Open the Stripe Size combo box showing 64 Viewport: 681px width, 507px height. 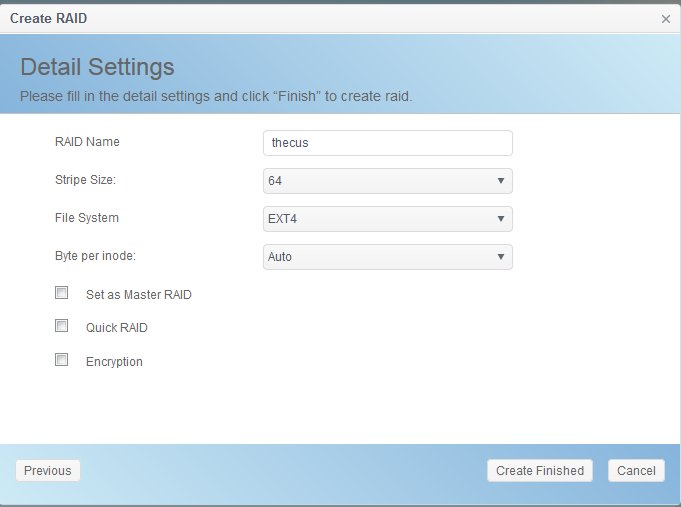380,181
